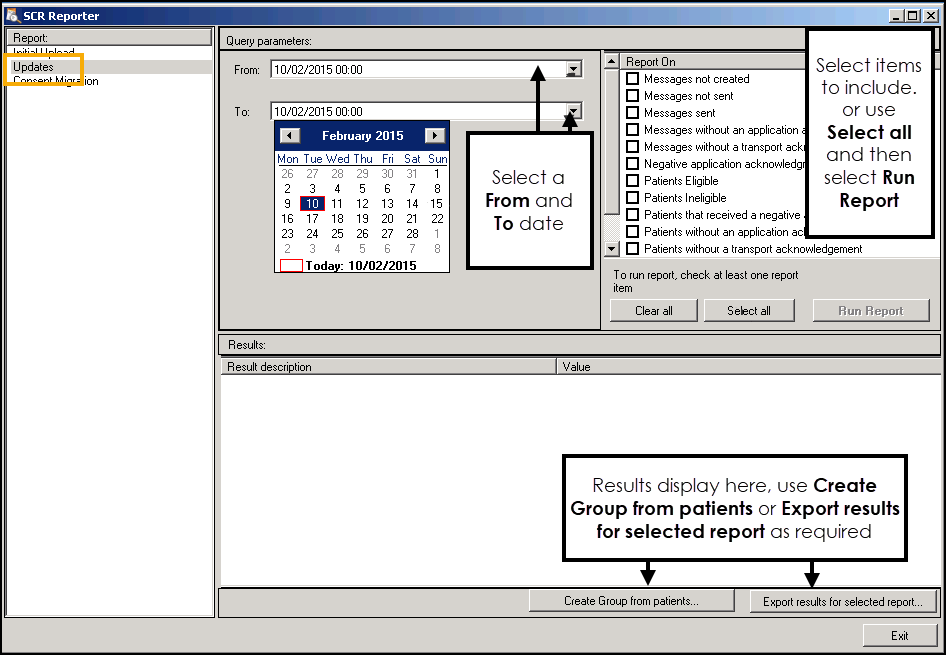Screen dimensions: 946x655
Task: Go to previous month in calendar
Action: [289, 136]
